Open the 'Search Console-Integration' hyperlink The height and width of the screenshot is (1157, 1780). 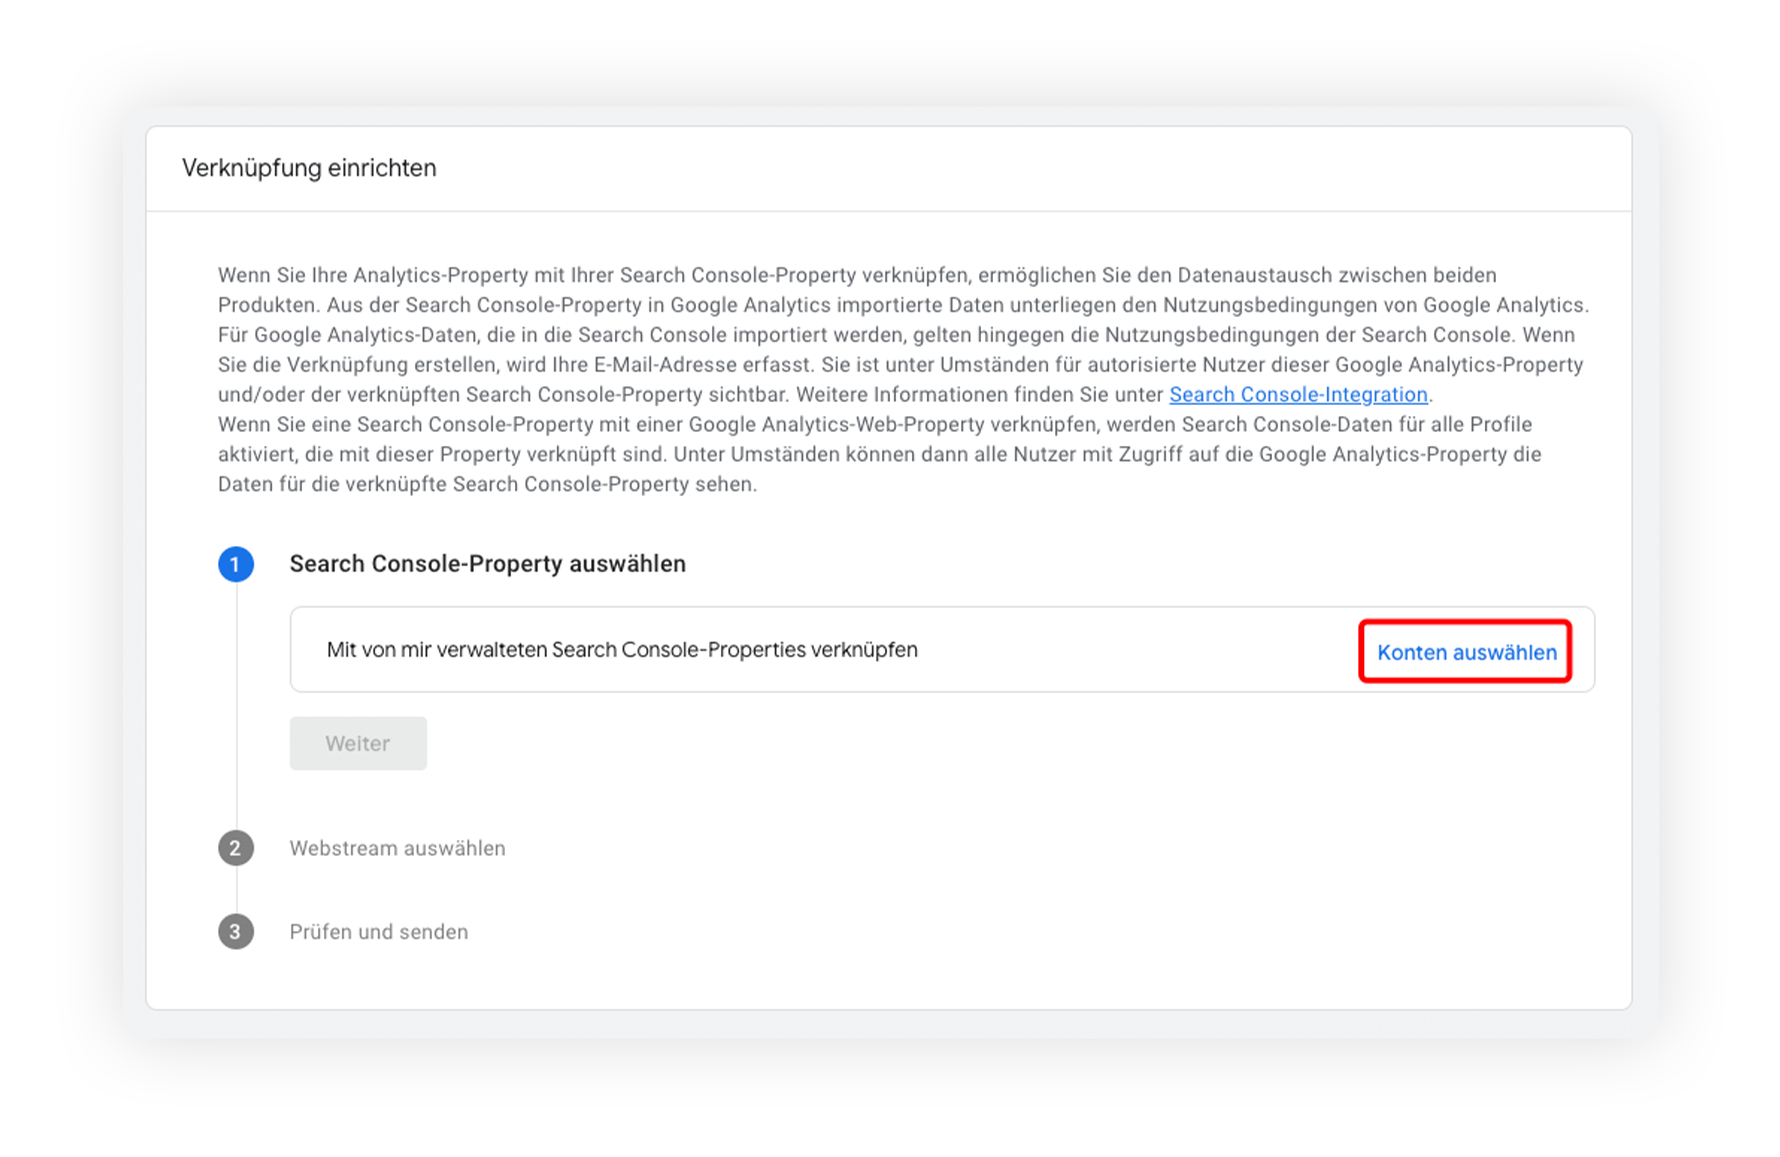click(x=1298, y=394)
